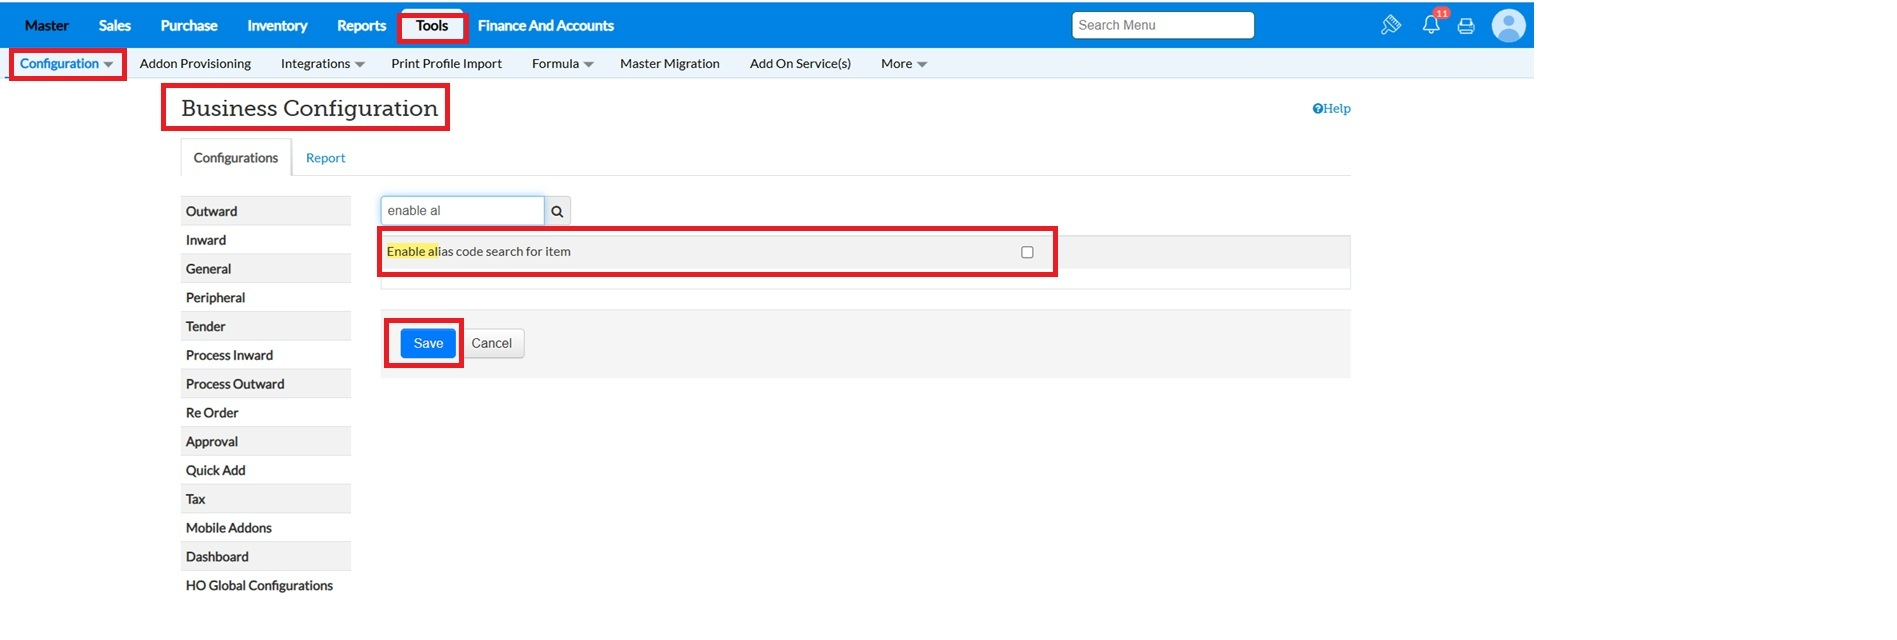
Task: Switch to the Configurations tab
Action: coord(236,158)
